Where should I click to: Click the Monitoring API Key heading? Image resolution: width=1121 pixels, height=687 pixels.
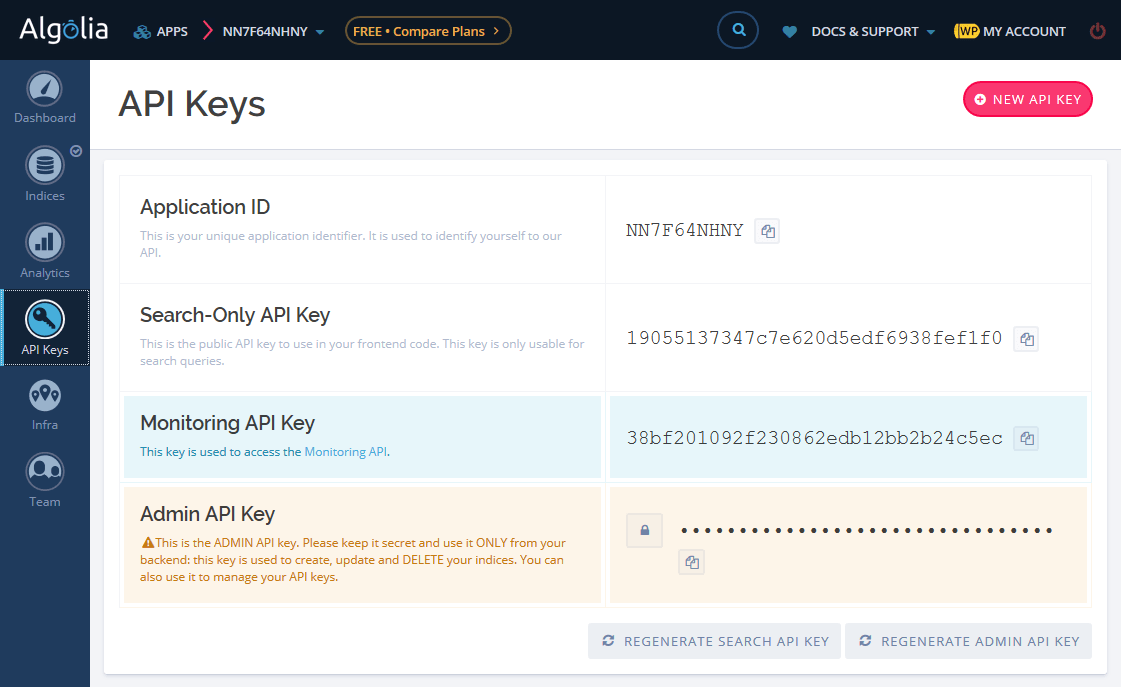[227, 422]
